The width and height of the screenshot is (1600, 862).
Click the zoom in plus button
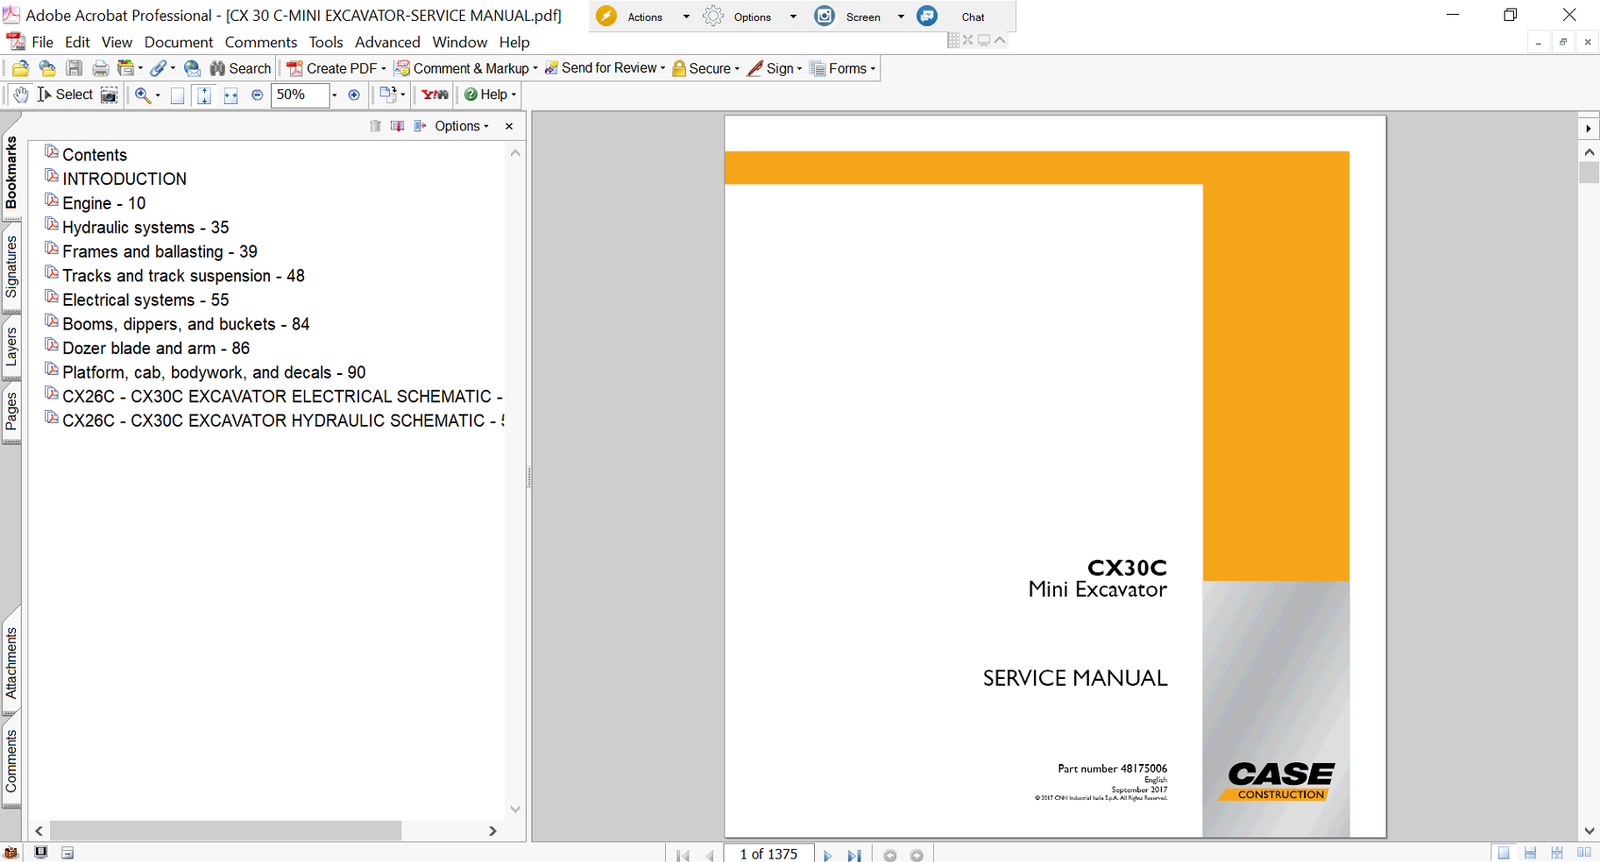[354, 95]
